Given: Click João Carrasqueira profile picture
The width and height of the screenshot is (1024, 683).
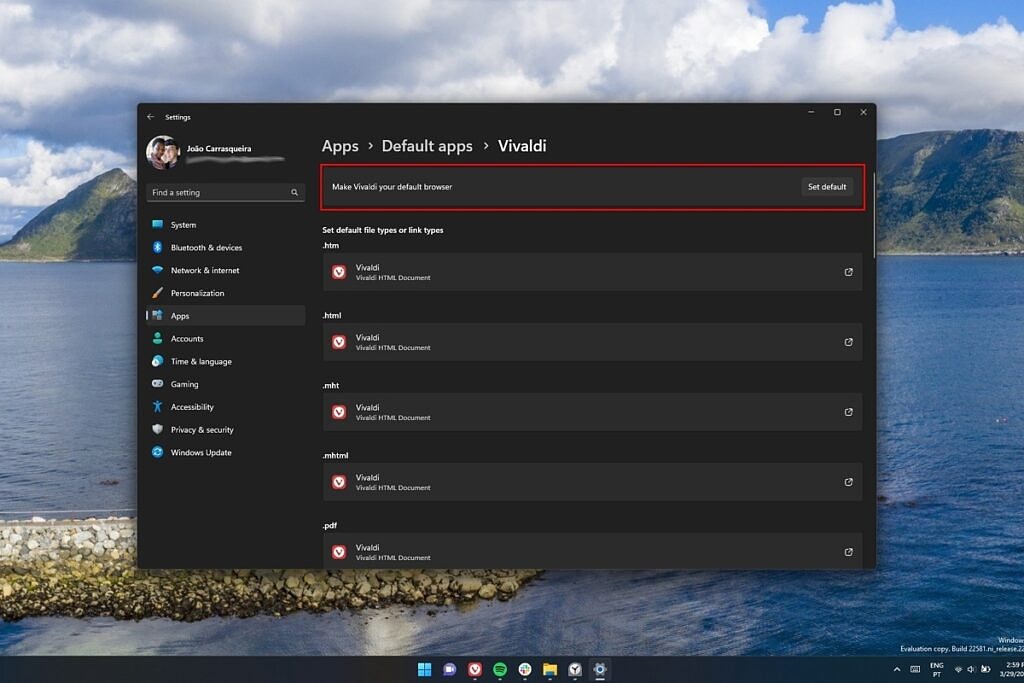Looking at the screenshot, I should 163,152.
